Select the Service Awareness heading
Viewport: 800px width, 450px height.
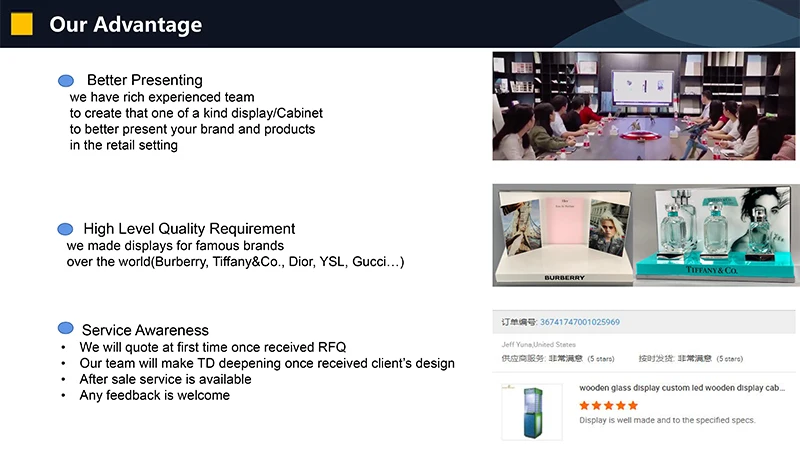pos(145,330)
